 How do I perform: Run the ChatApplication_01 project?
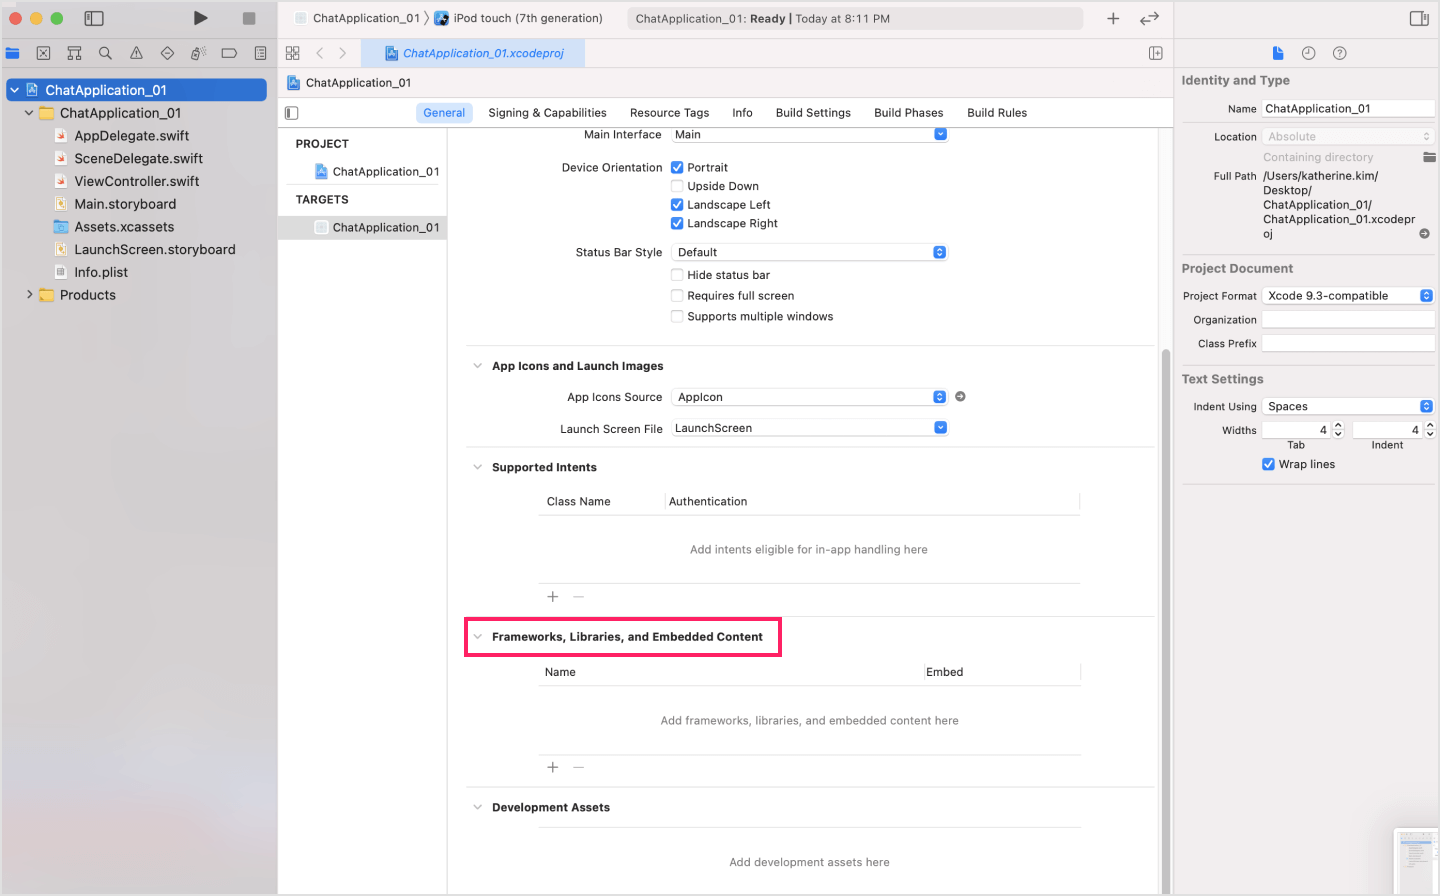click(x=200, y=17)
